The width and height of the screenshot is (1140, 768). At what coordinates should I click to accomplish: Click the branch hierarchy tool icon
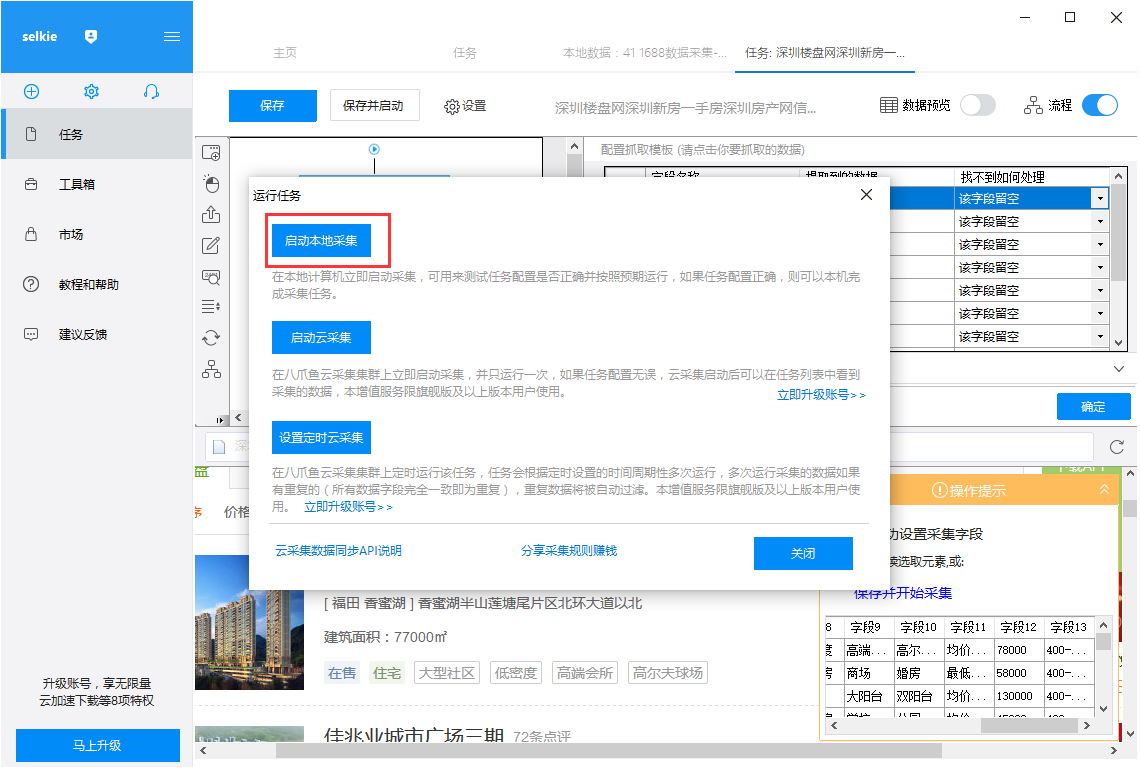(x=211, y=369)
